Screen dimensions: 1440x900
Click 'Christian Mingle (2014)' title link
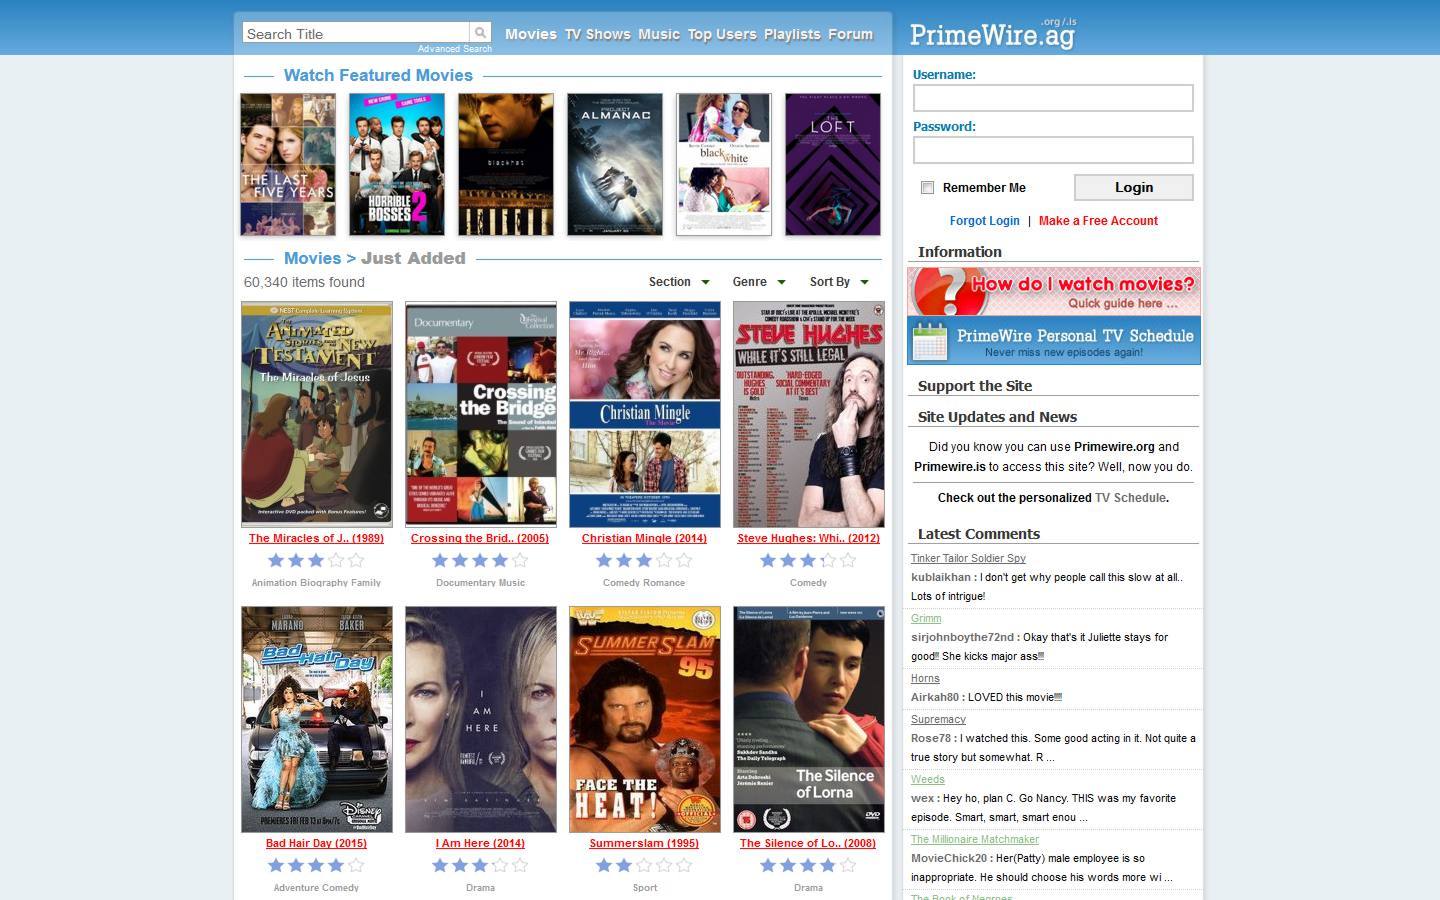(644, 538)
